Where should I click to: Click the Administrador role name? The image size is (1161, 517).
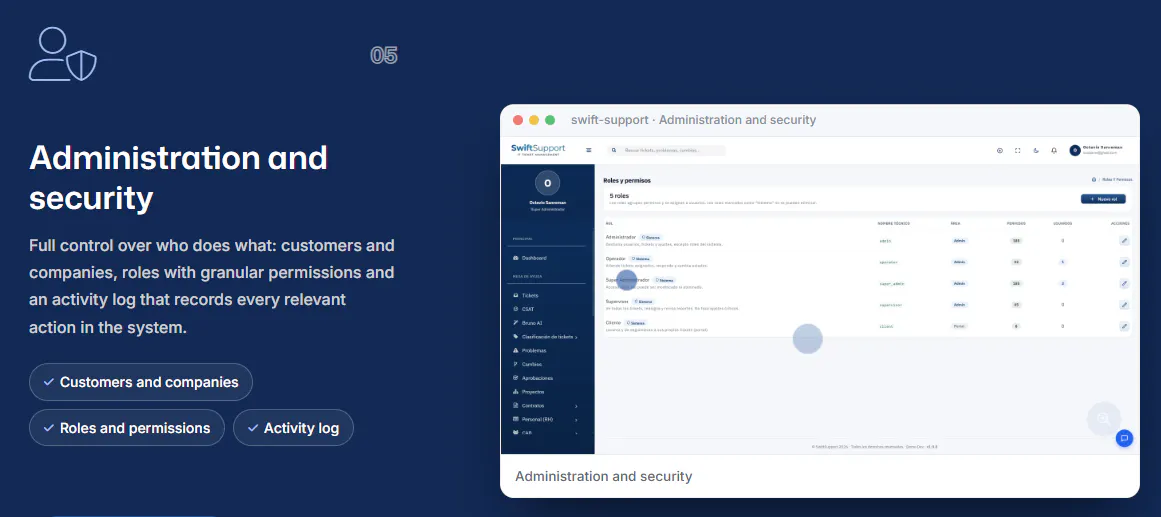point(620,237)
